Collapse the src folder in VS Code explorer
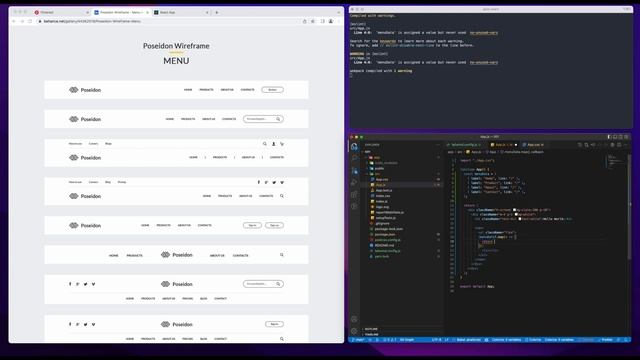 (x=377, y=174)
